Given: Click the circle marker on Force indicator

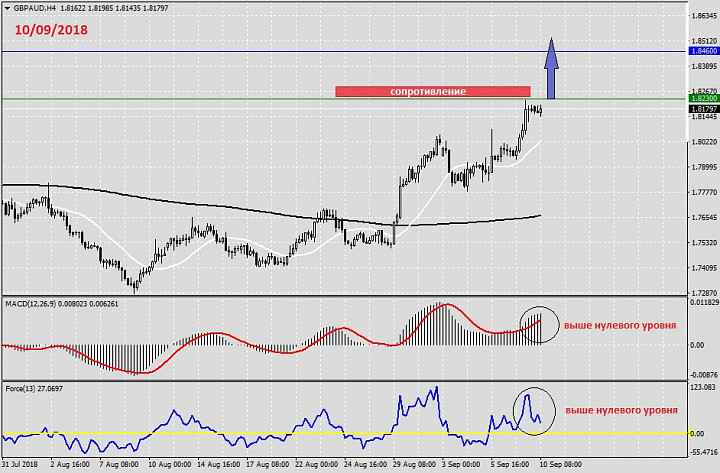Looking at the screenshot, I should pyautogui.click(x=533, y=409).
